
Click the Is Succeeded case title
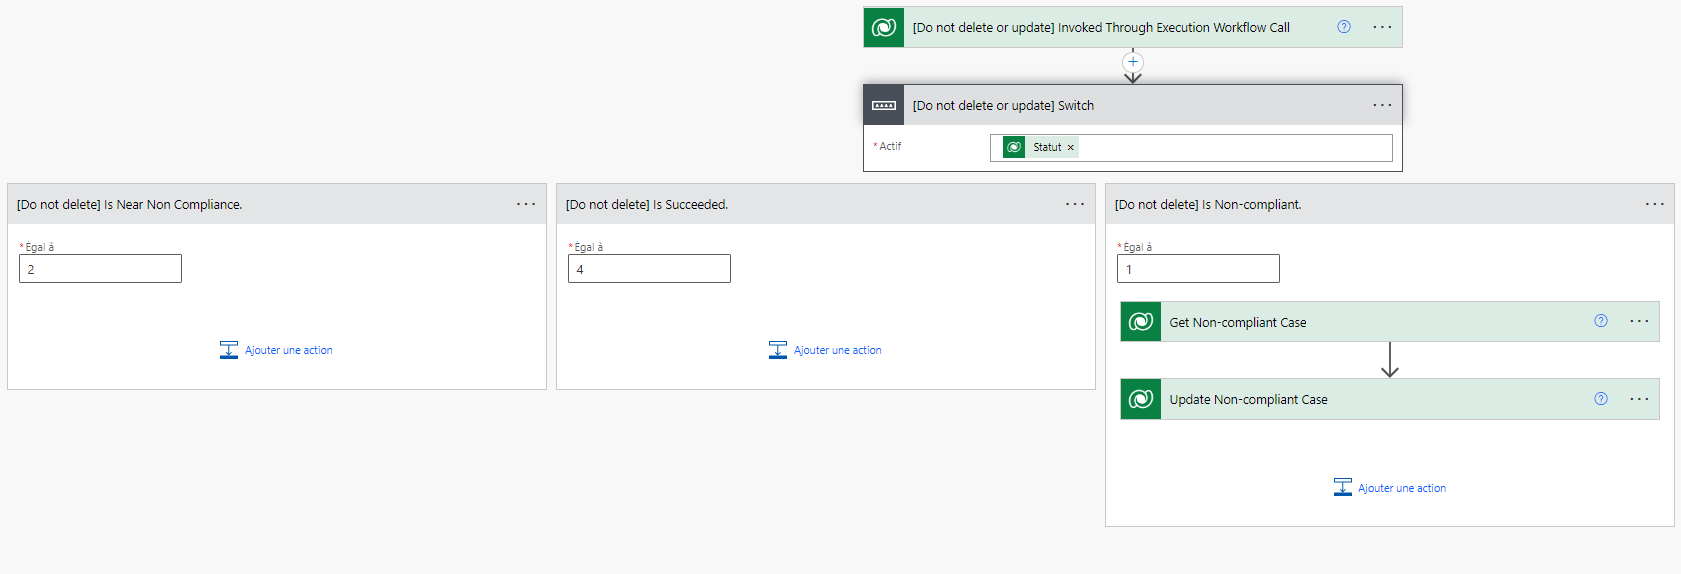click(x=646, y=204)
